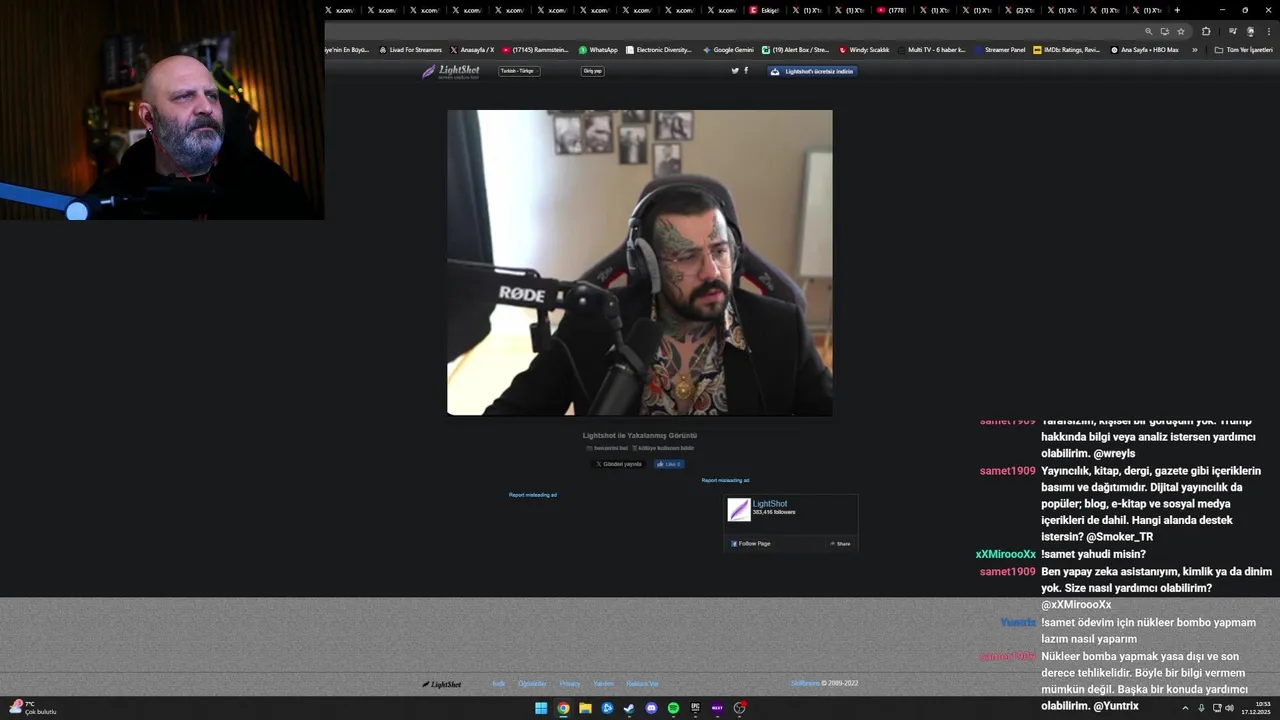1280x720 pixels.
Task: Switch to the (1778) YouTube browser tab
Action: click(x=892, y=10)
